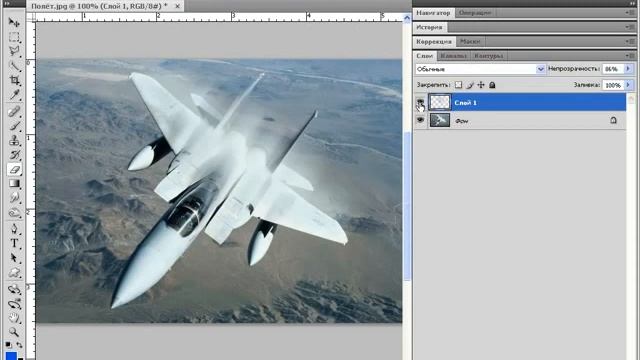Screen dimensions: 640x360
Task: Open the Заливка fill slider arrow
Action: [628, 85]
